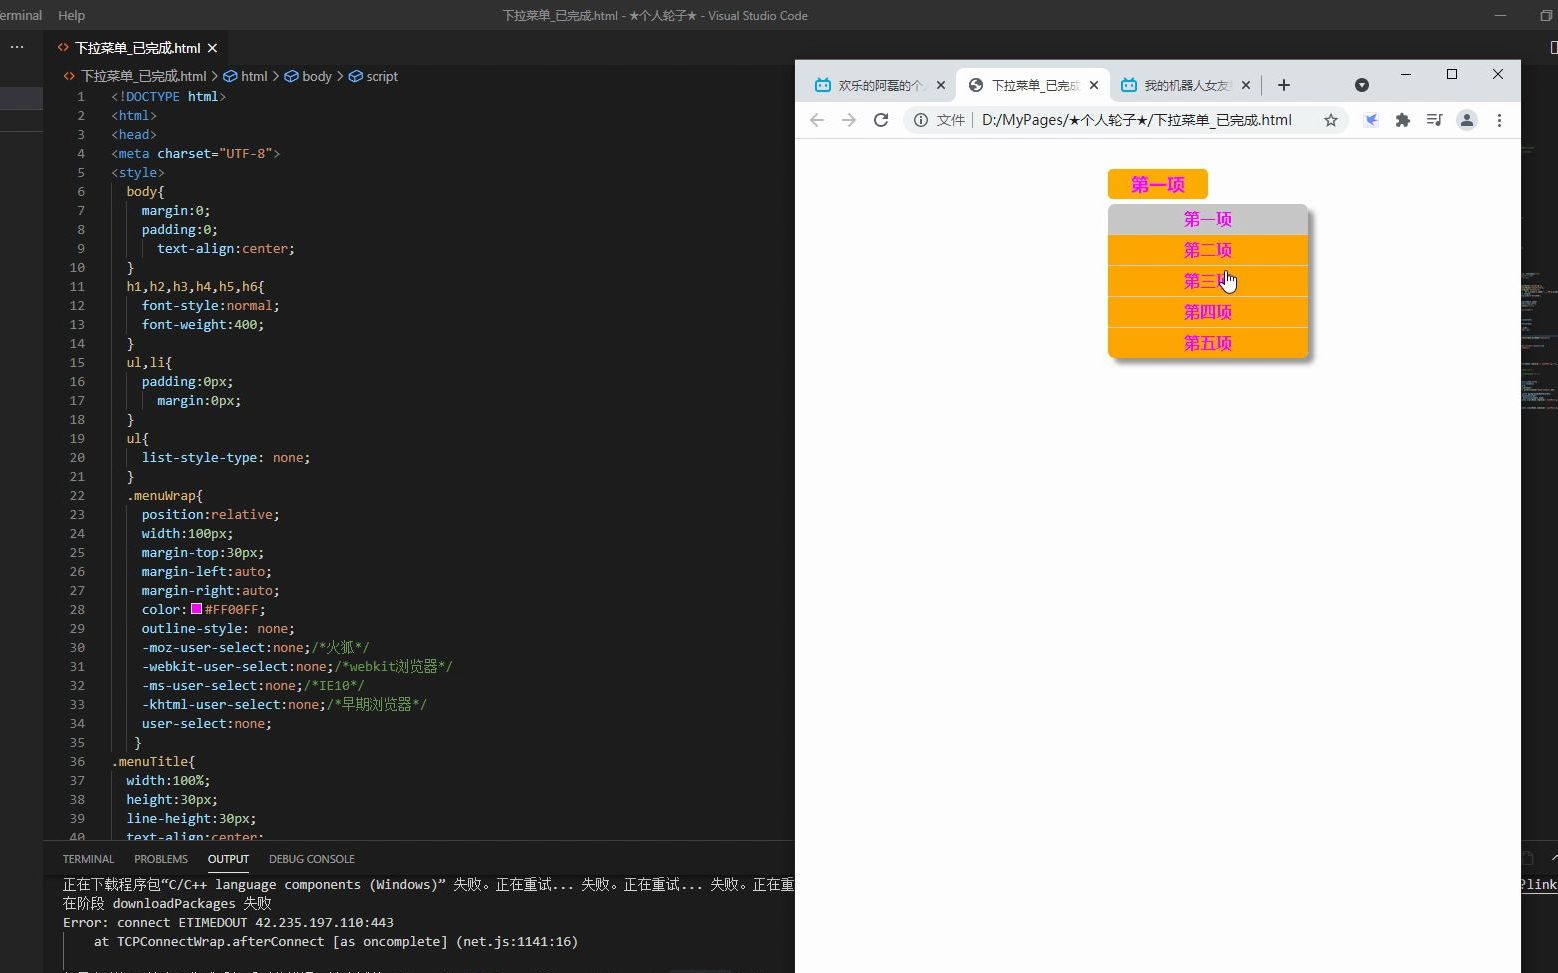Switch to the DEBUG CONSOLE panel
This screenshot has height=973, width=1558.
tap(312, 859)
